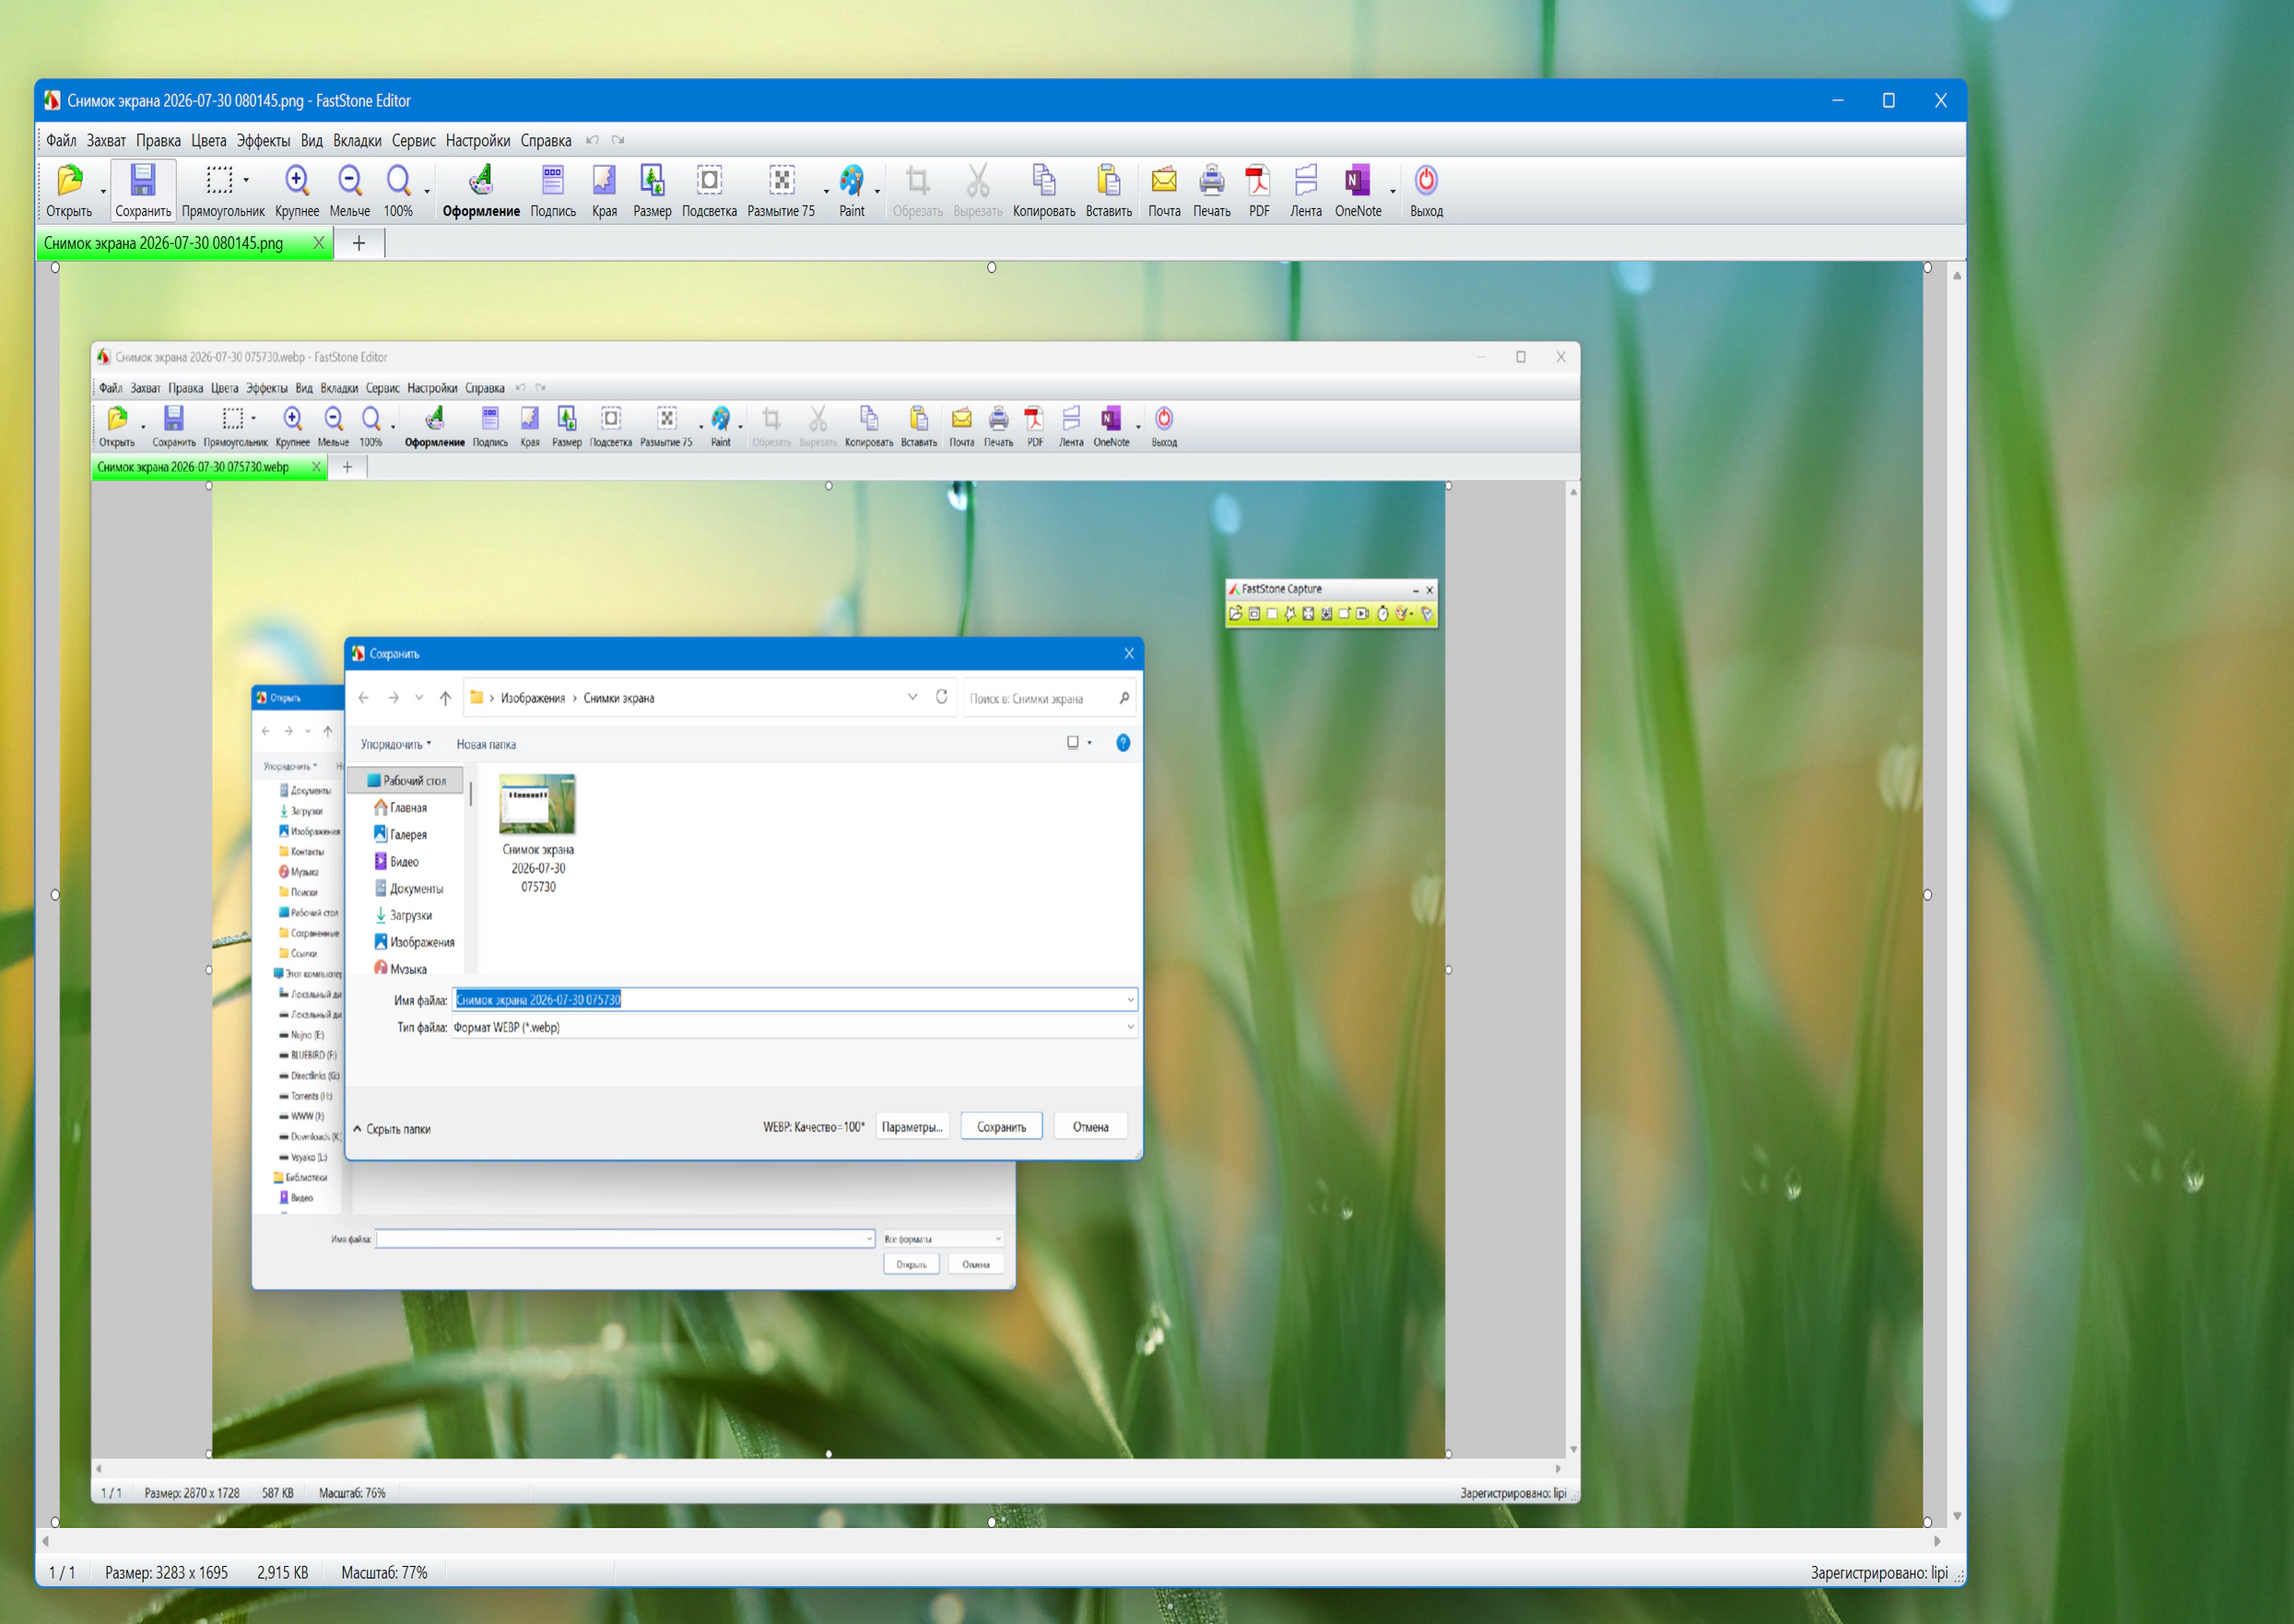The width and height of the screenshot is (2294, 1624).
Task: Click the Вырезать cut tool
Action: [977, 190]
